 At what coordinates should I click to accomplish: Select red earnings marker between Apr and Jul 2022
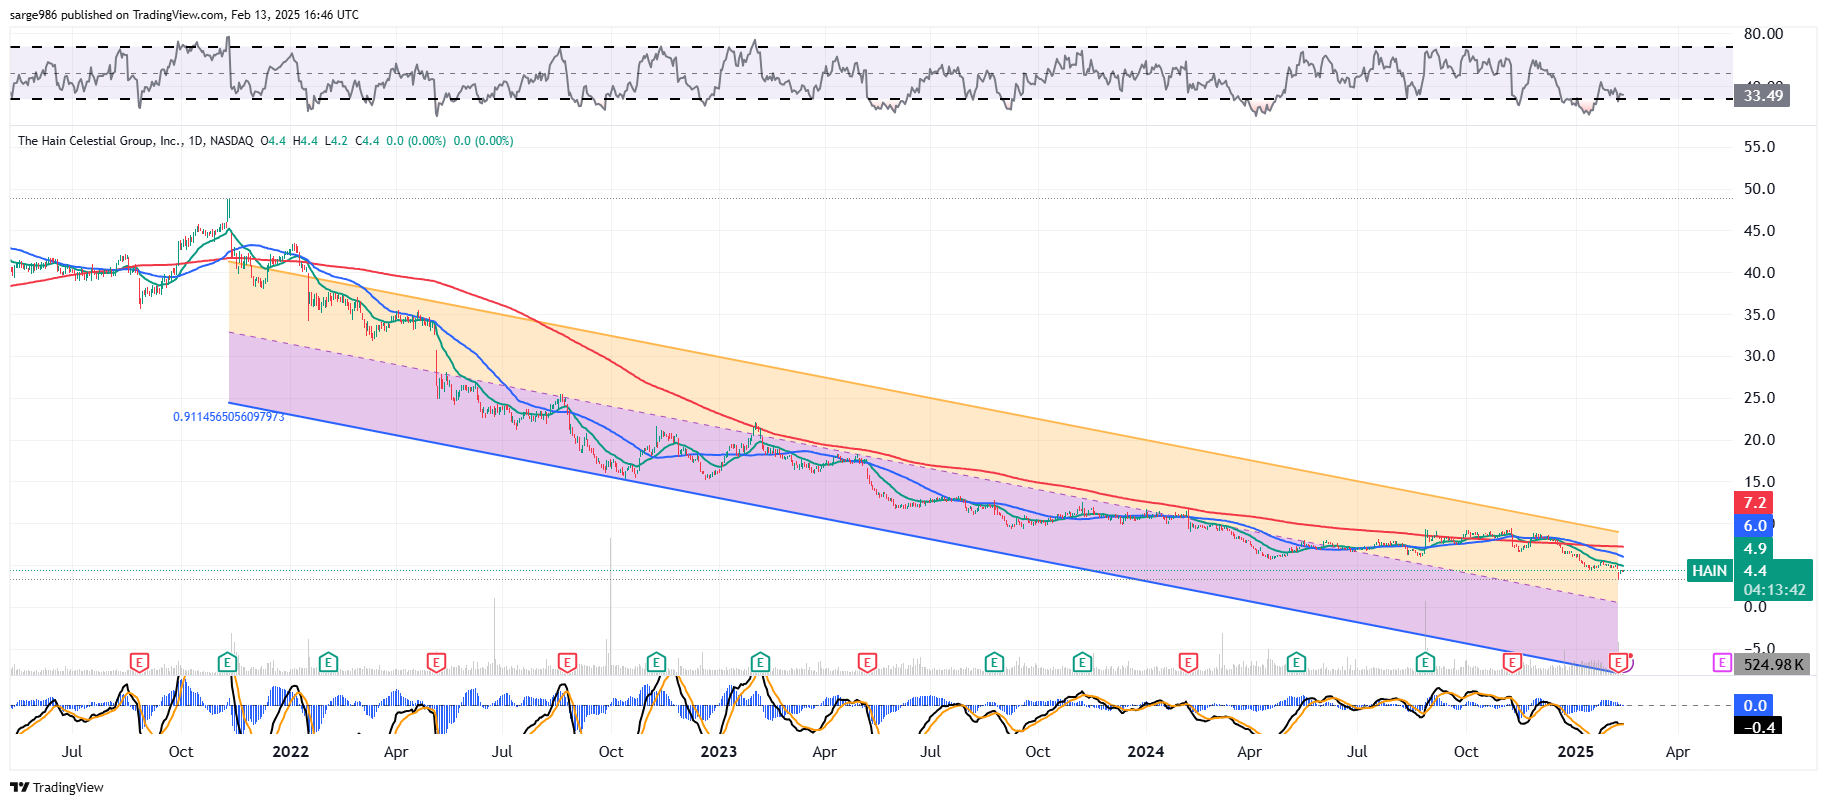436,662
